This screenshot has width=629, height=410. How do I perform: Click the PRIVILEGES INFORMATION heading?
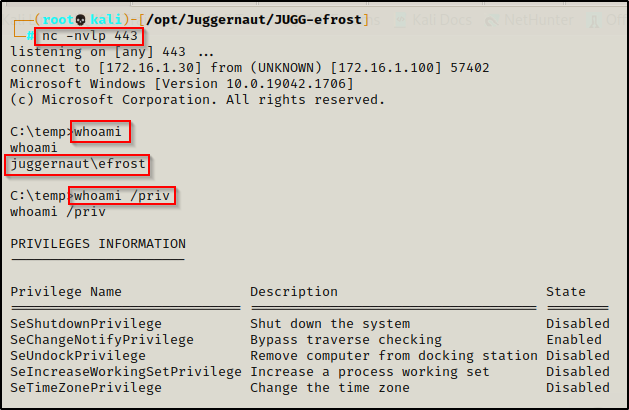pyautogui.click(x=98, y=244)
